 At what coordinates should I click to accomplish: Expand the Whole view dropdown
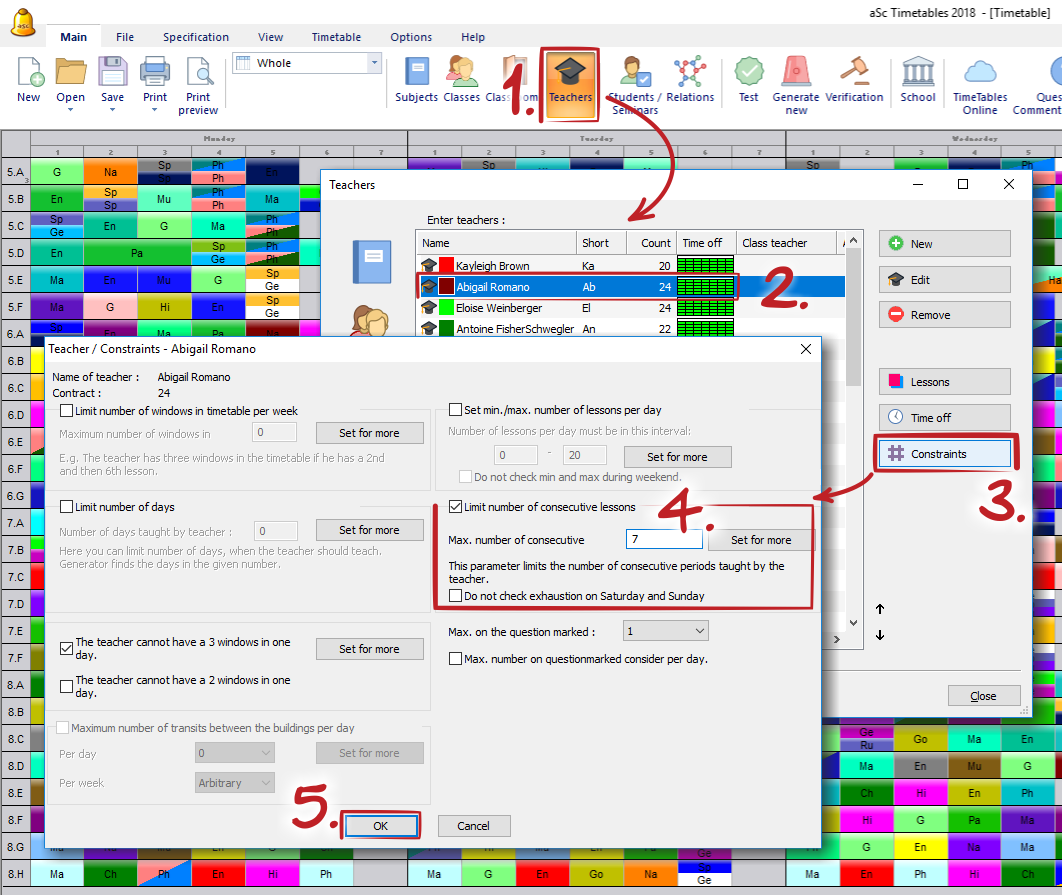click(x=375, y=63)
